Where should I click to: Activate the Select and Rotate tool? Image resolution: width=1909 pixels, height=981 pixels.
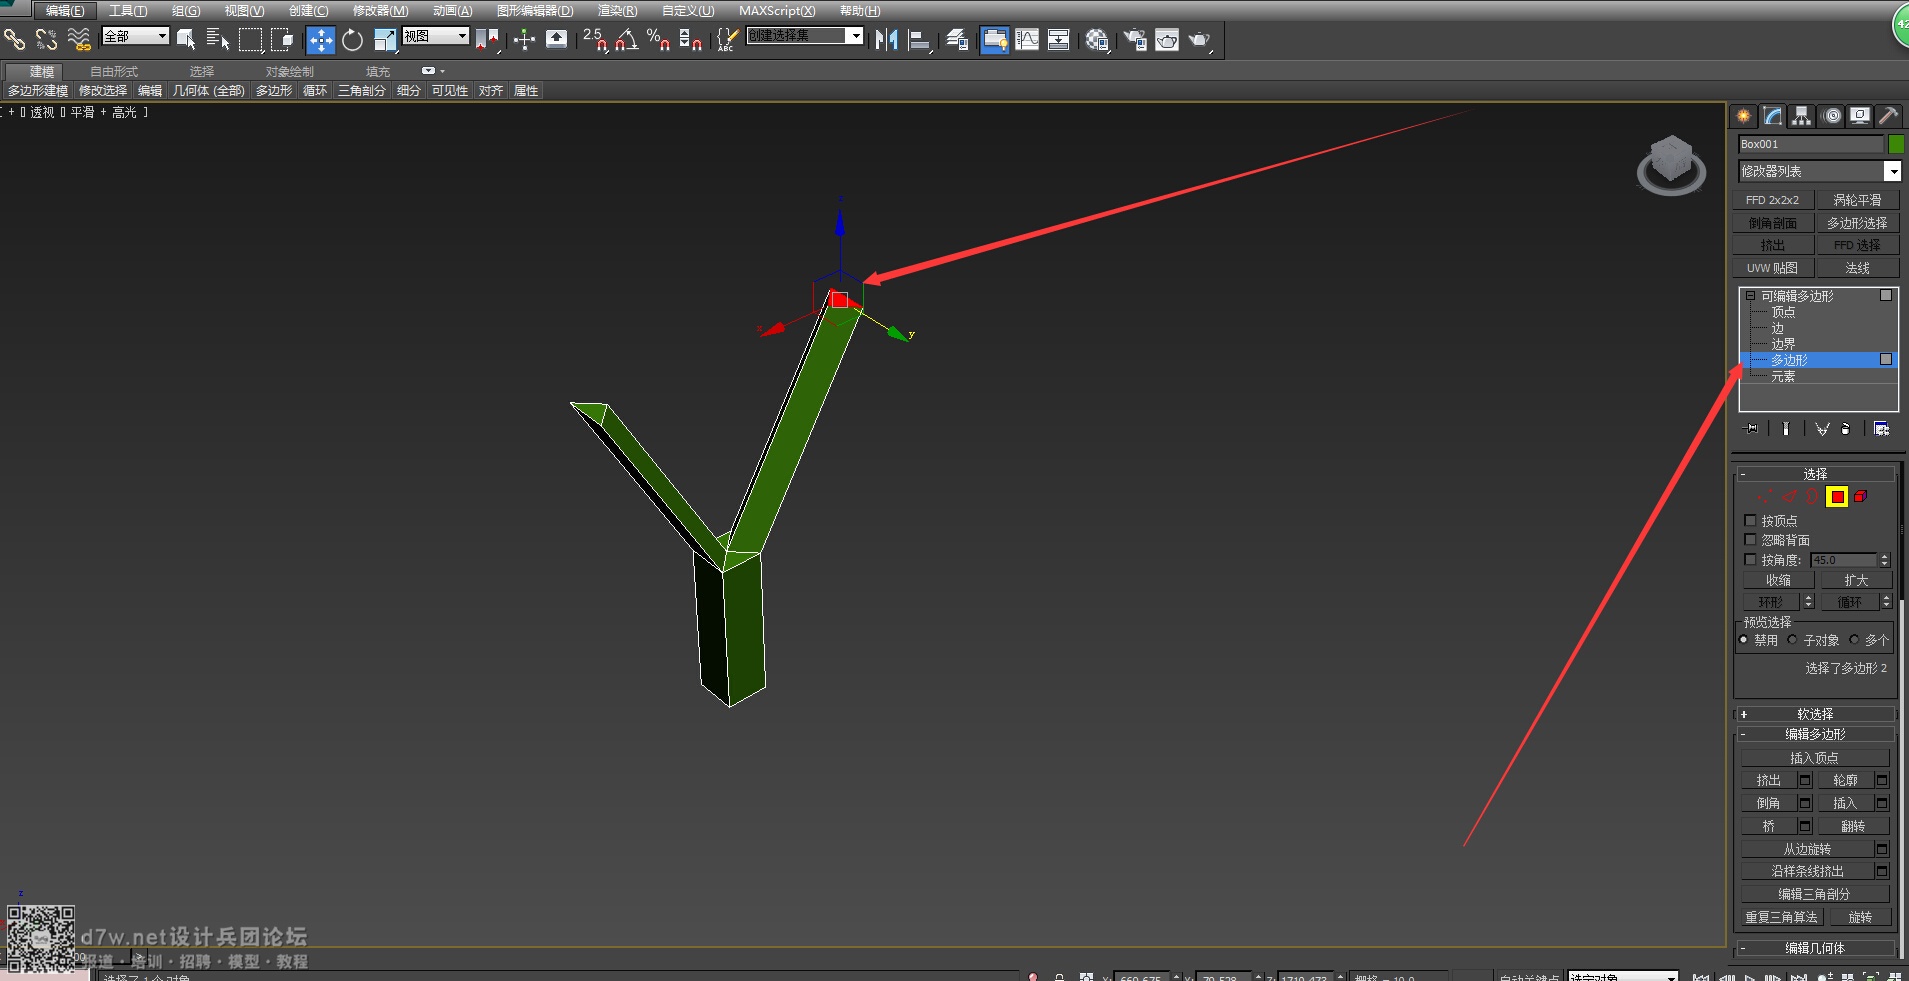[352, 39]
